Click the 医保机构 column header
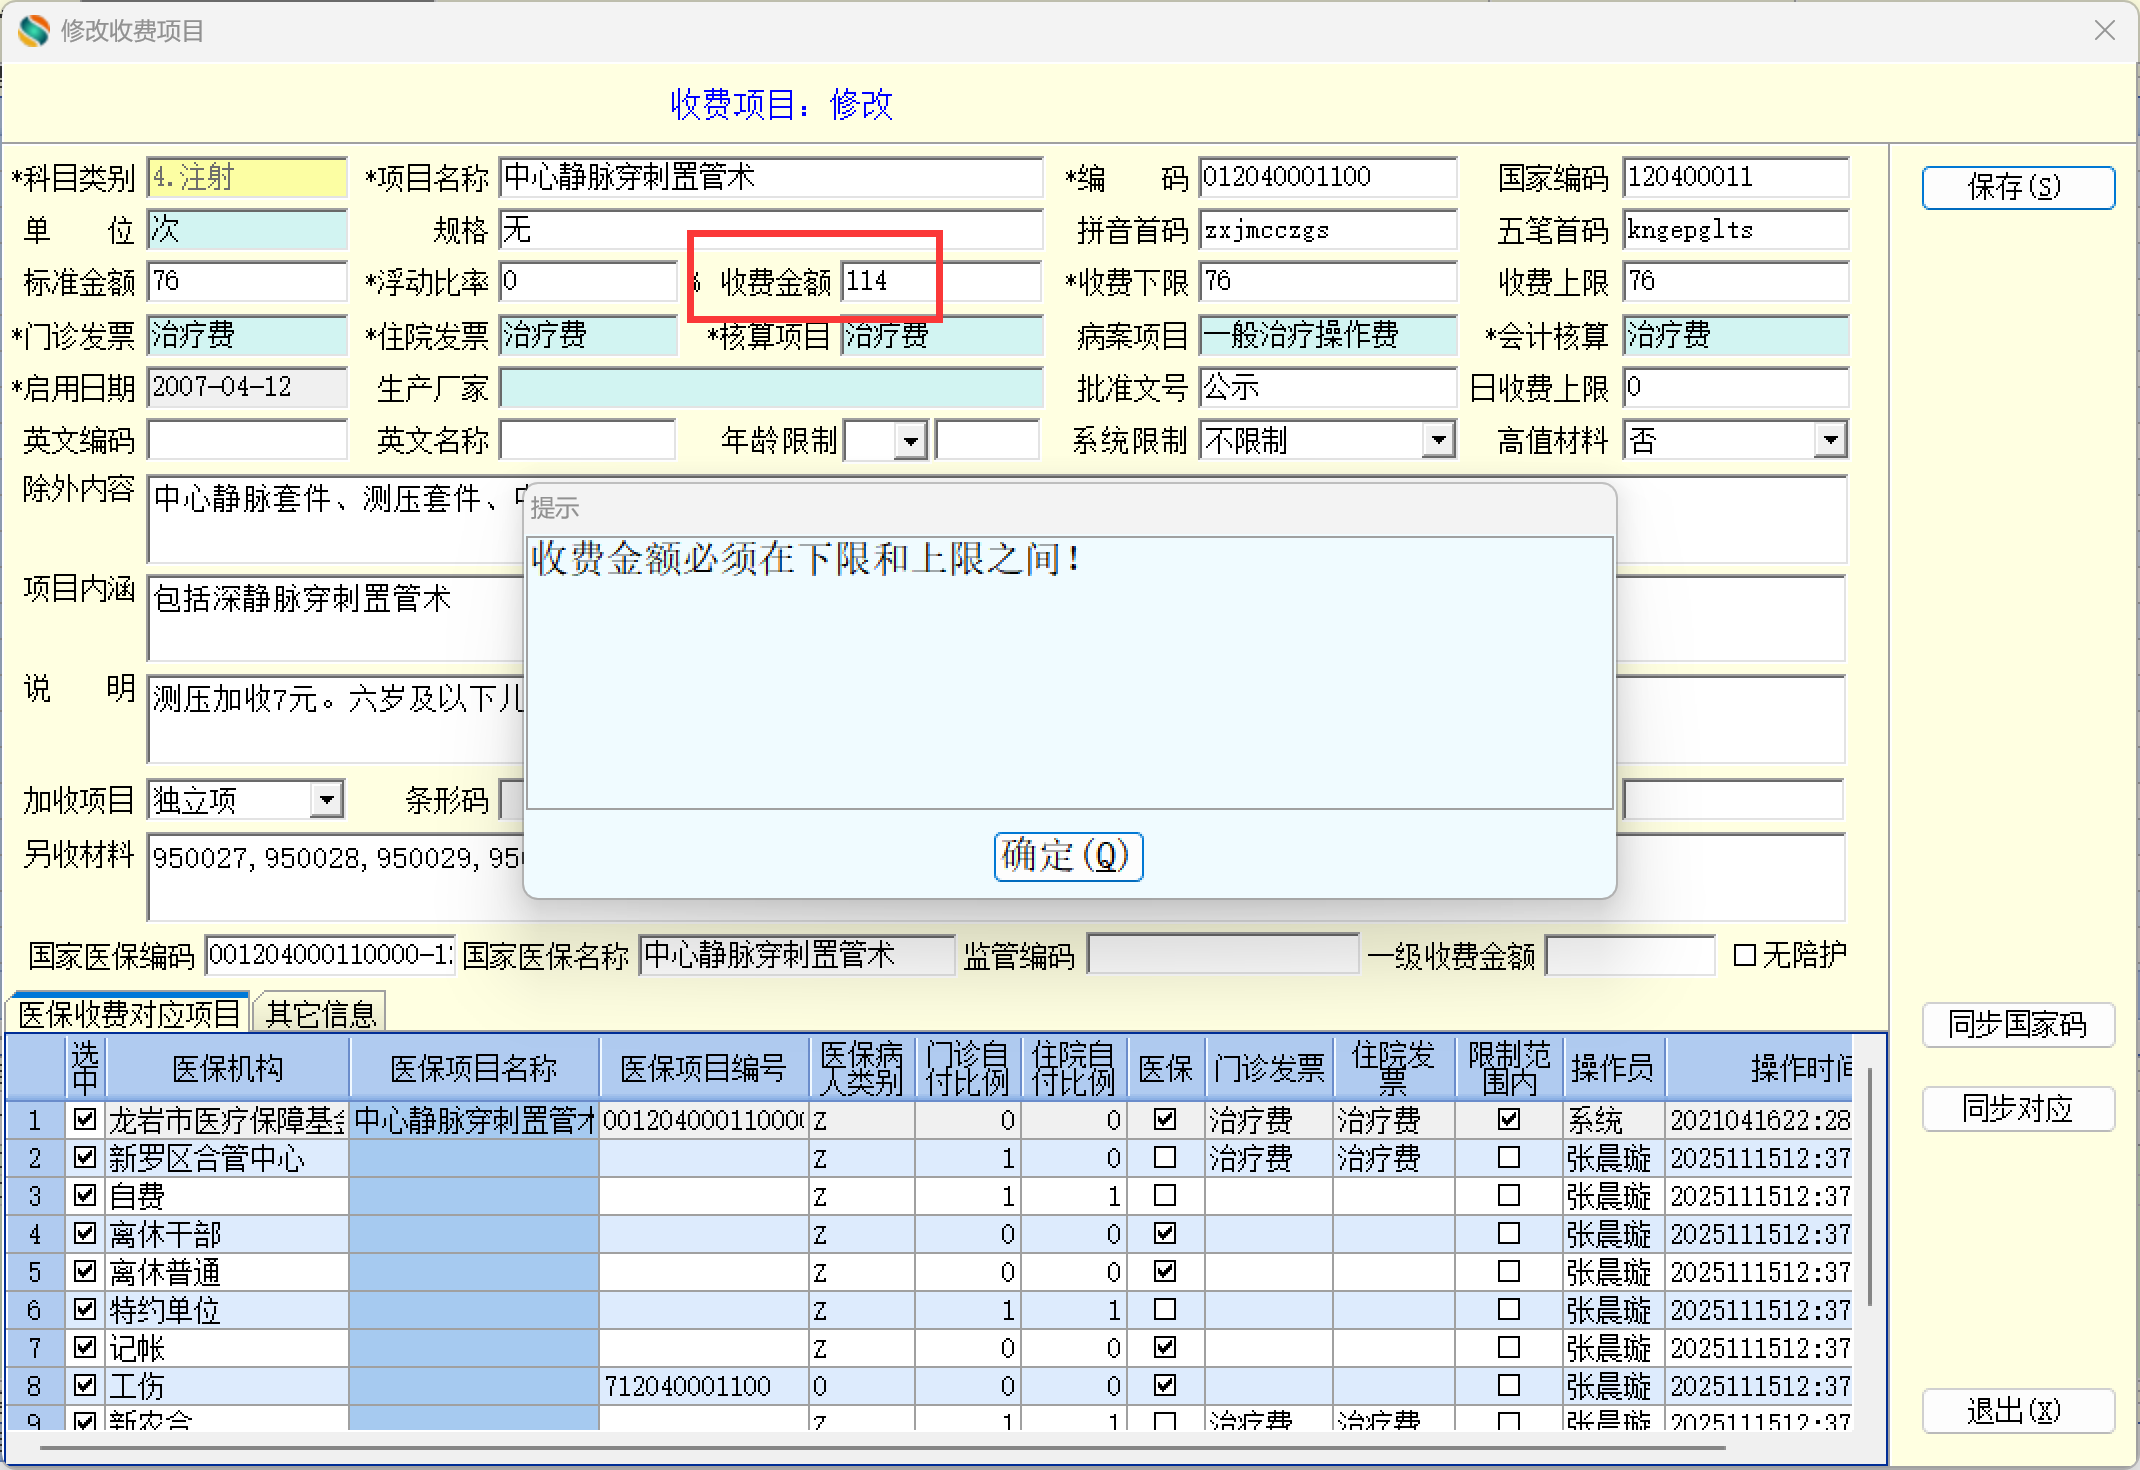Image resolution: width=2140 pixels, height=1470 pixels. click(x=227, y=1068)
